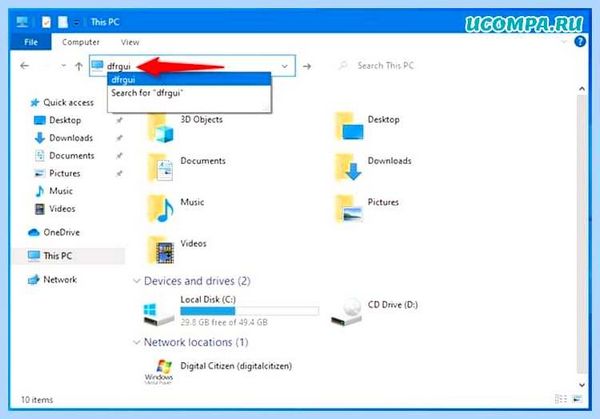Select the Pictures folder in main pane
Image resolution: width=600 pixels, height=419 pixels.
[367, 209]
